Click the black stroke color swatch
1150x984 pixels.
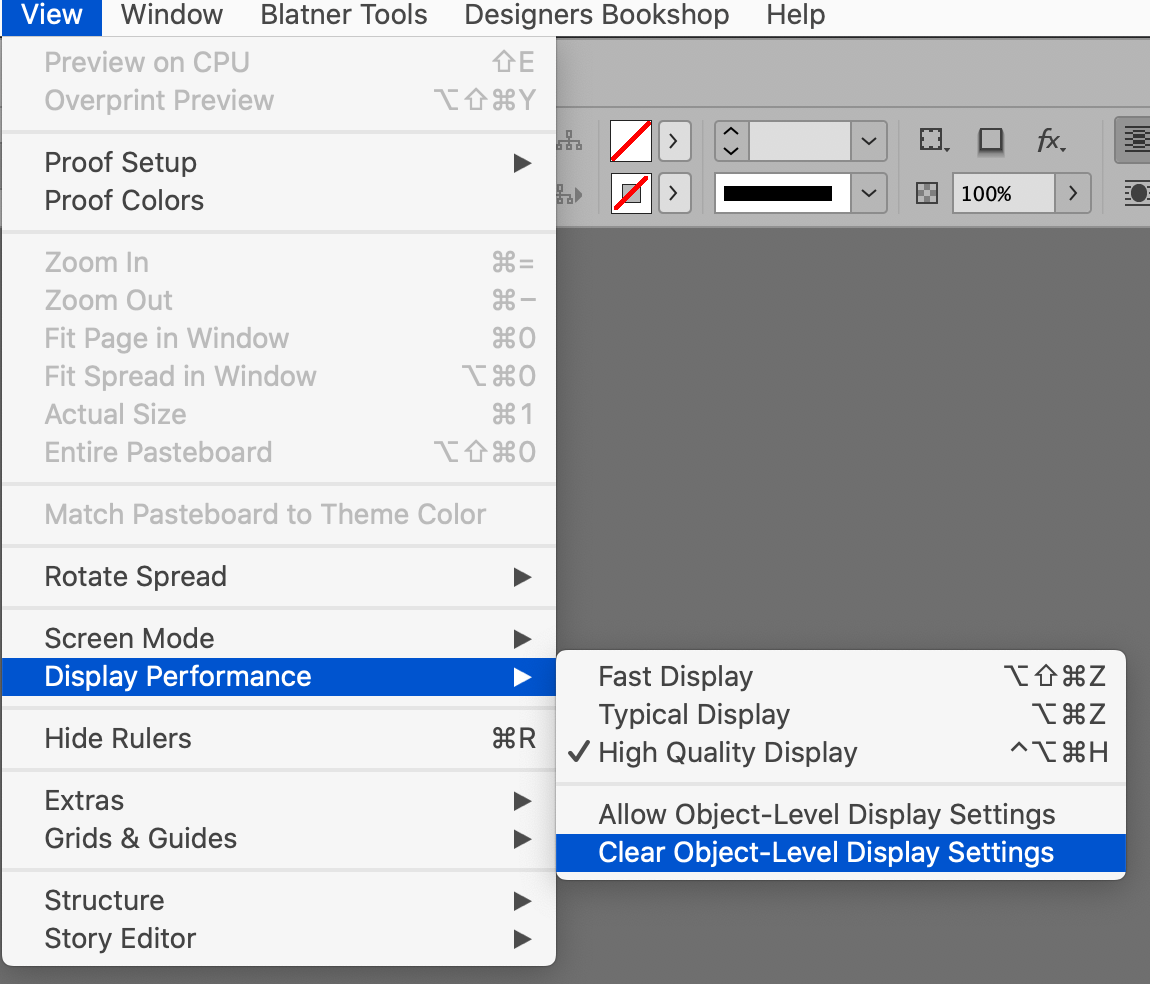point(780,193)
